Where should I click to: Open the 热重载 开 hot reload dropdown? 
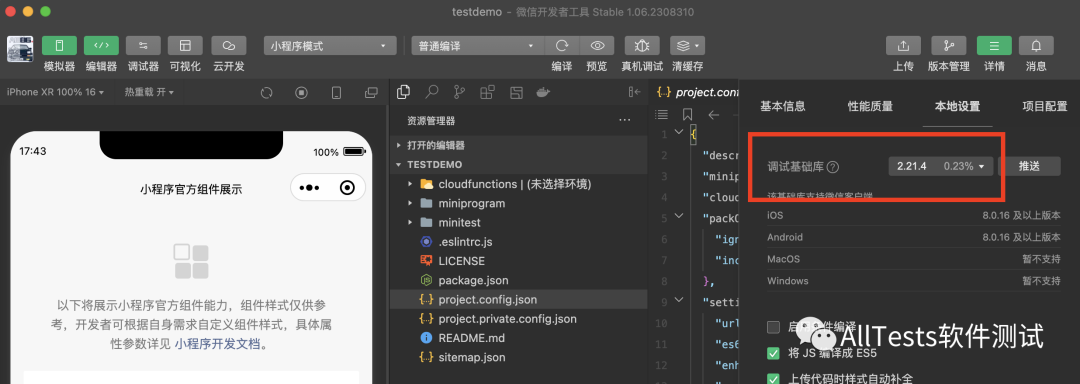(x=149, y=92)
